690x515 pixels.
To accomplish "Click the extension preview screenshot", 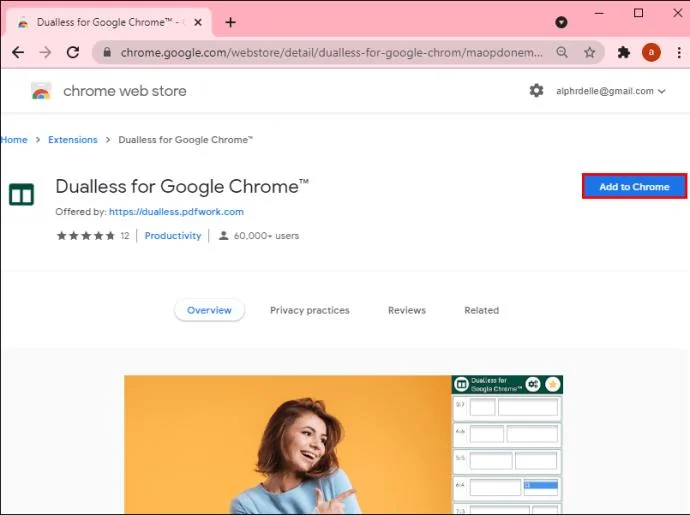I will [343, 445].
